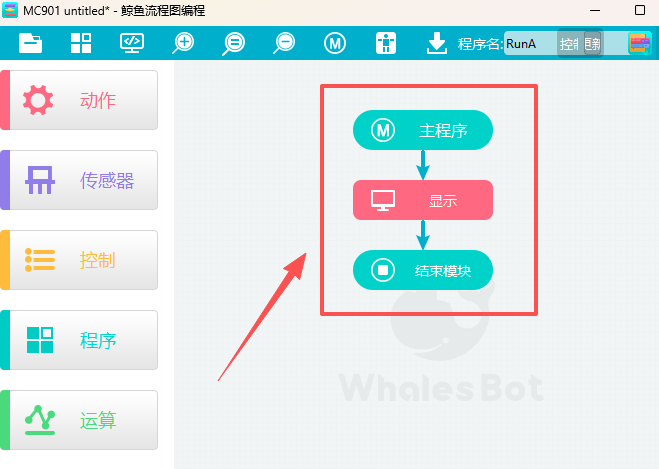The image size is (659, 469).
Task: Click the 控制 button beside program name
Action: coord(569,44)
